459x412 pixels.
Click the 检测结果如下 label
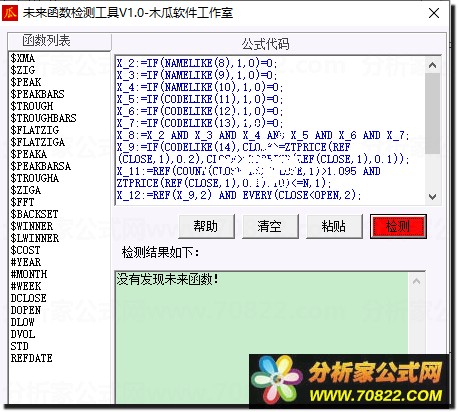[x=160, y=252]
